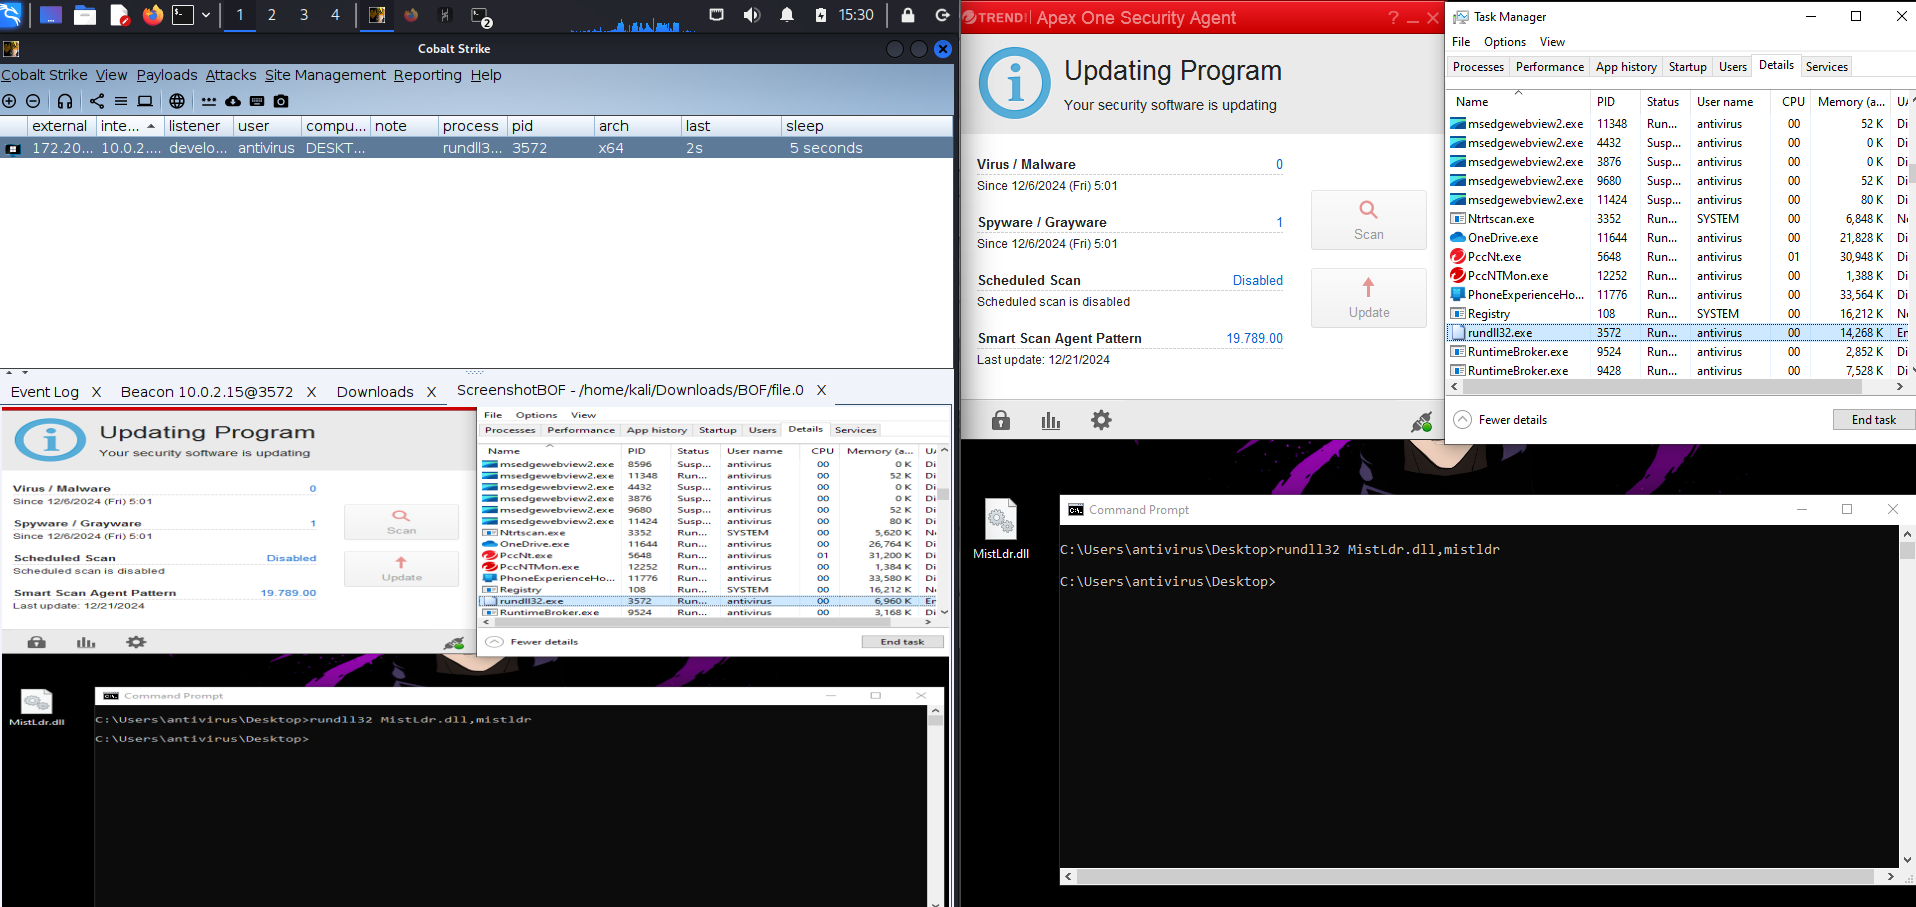Toggle sort arrow on the internal column header
Viewport: 1916px width, 907px height.
[x=151, y=126]
